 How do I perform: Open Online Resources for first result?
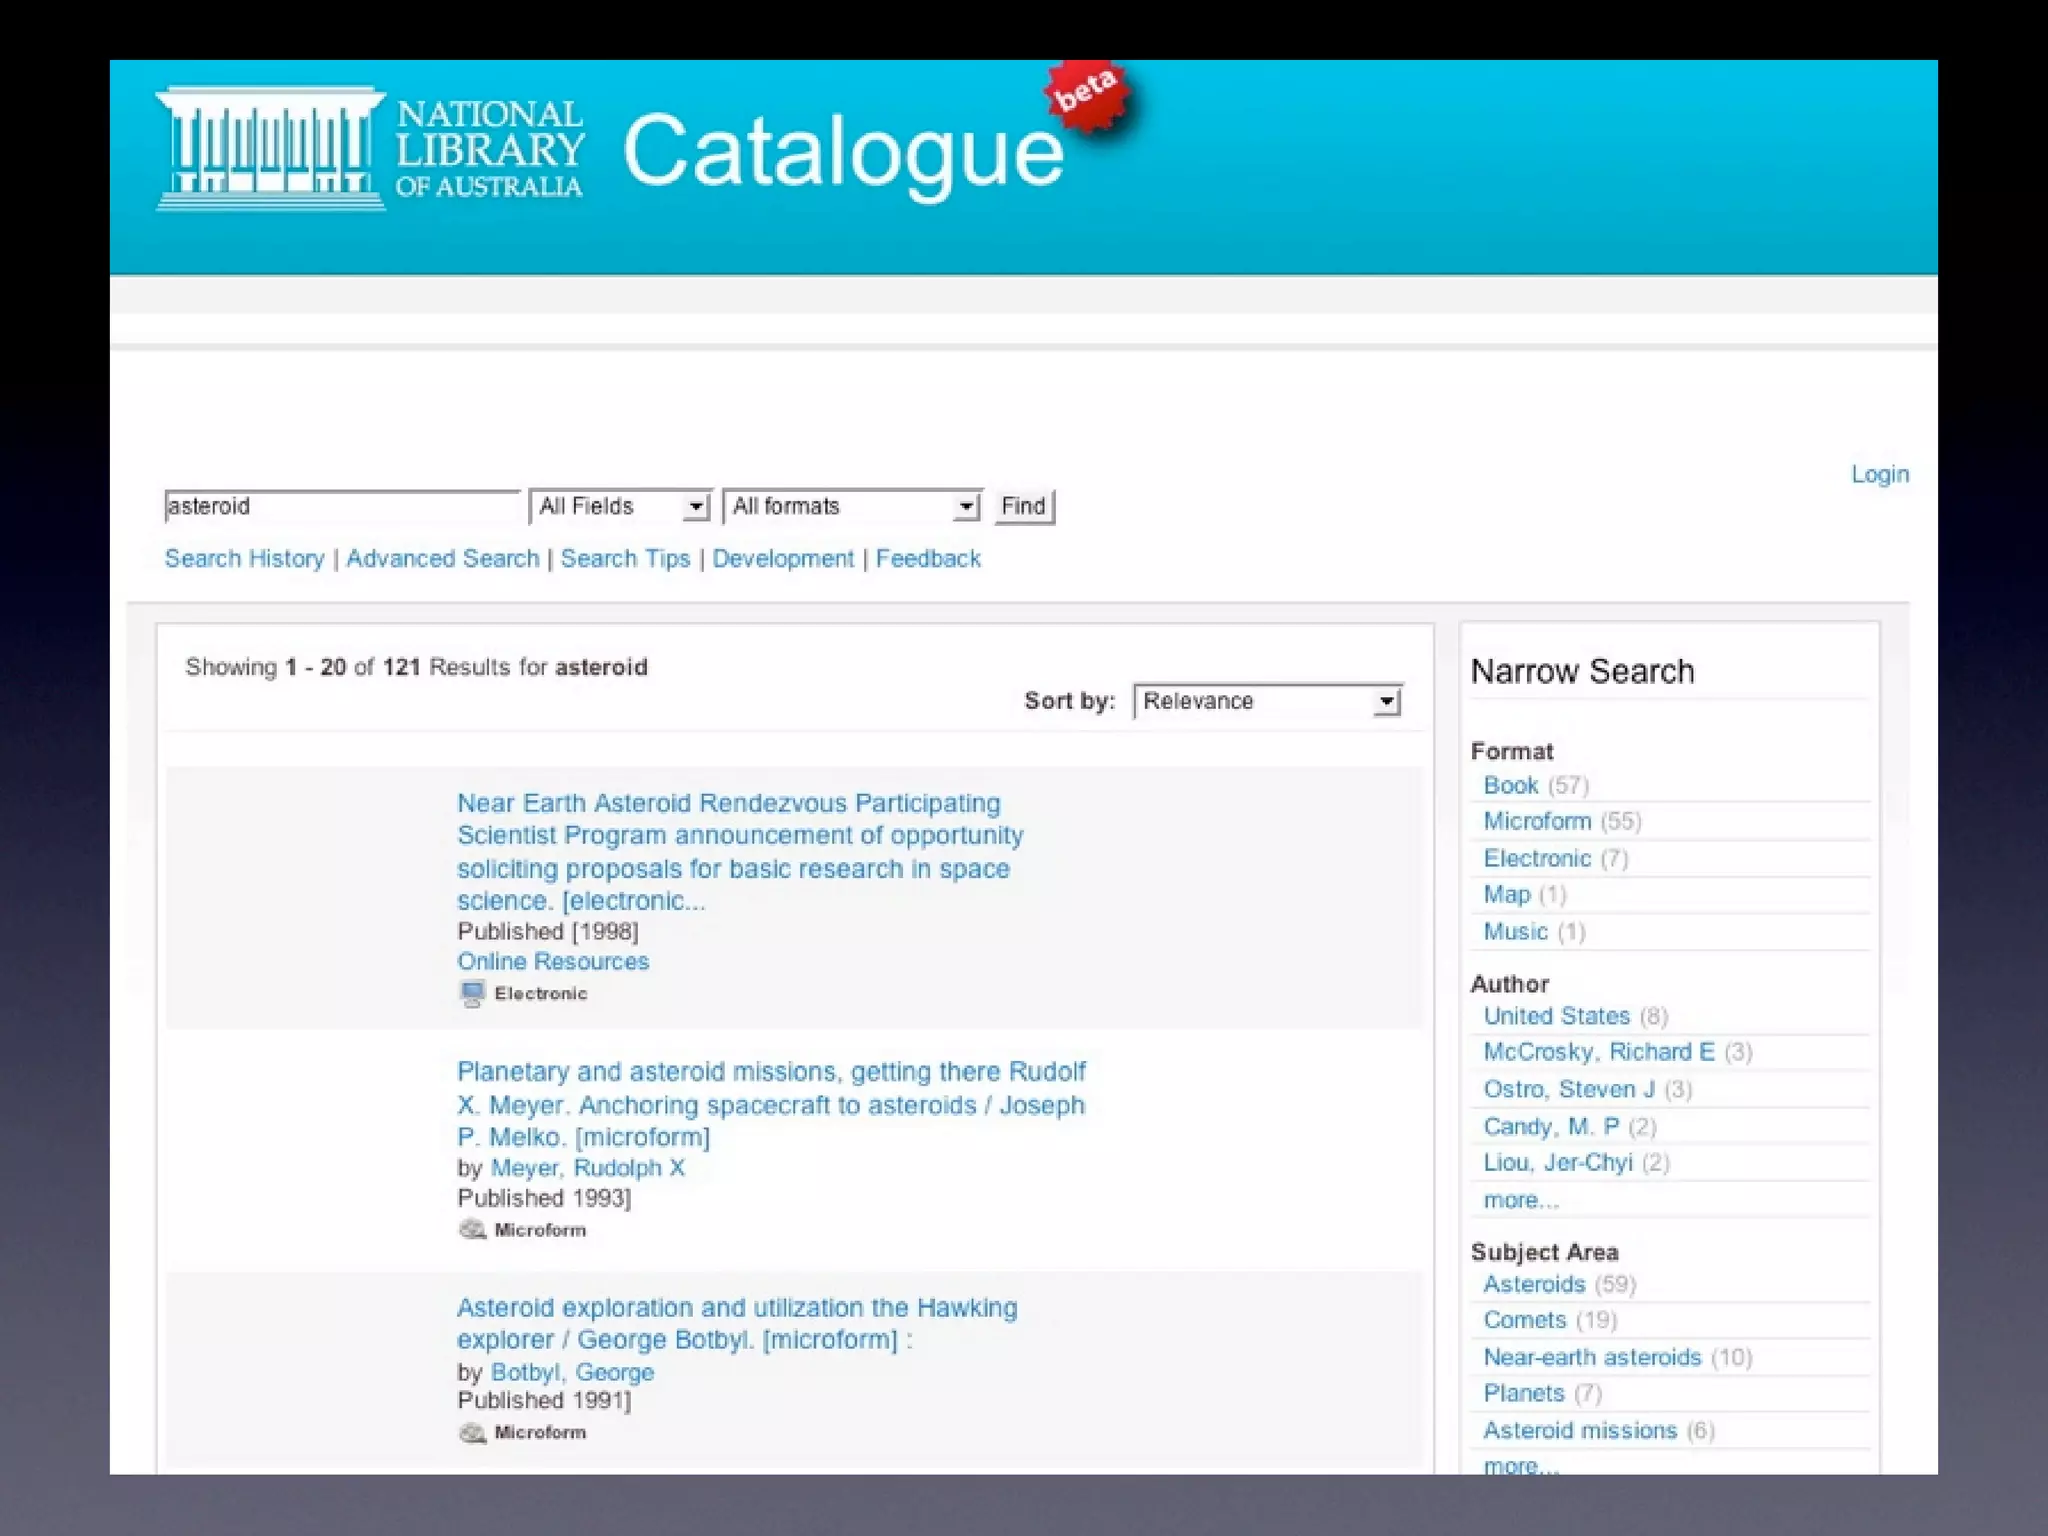[553, 961]
